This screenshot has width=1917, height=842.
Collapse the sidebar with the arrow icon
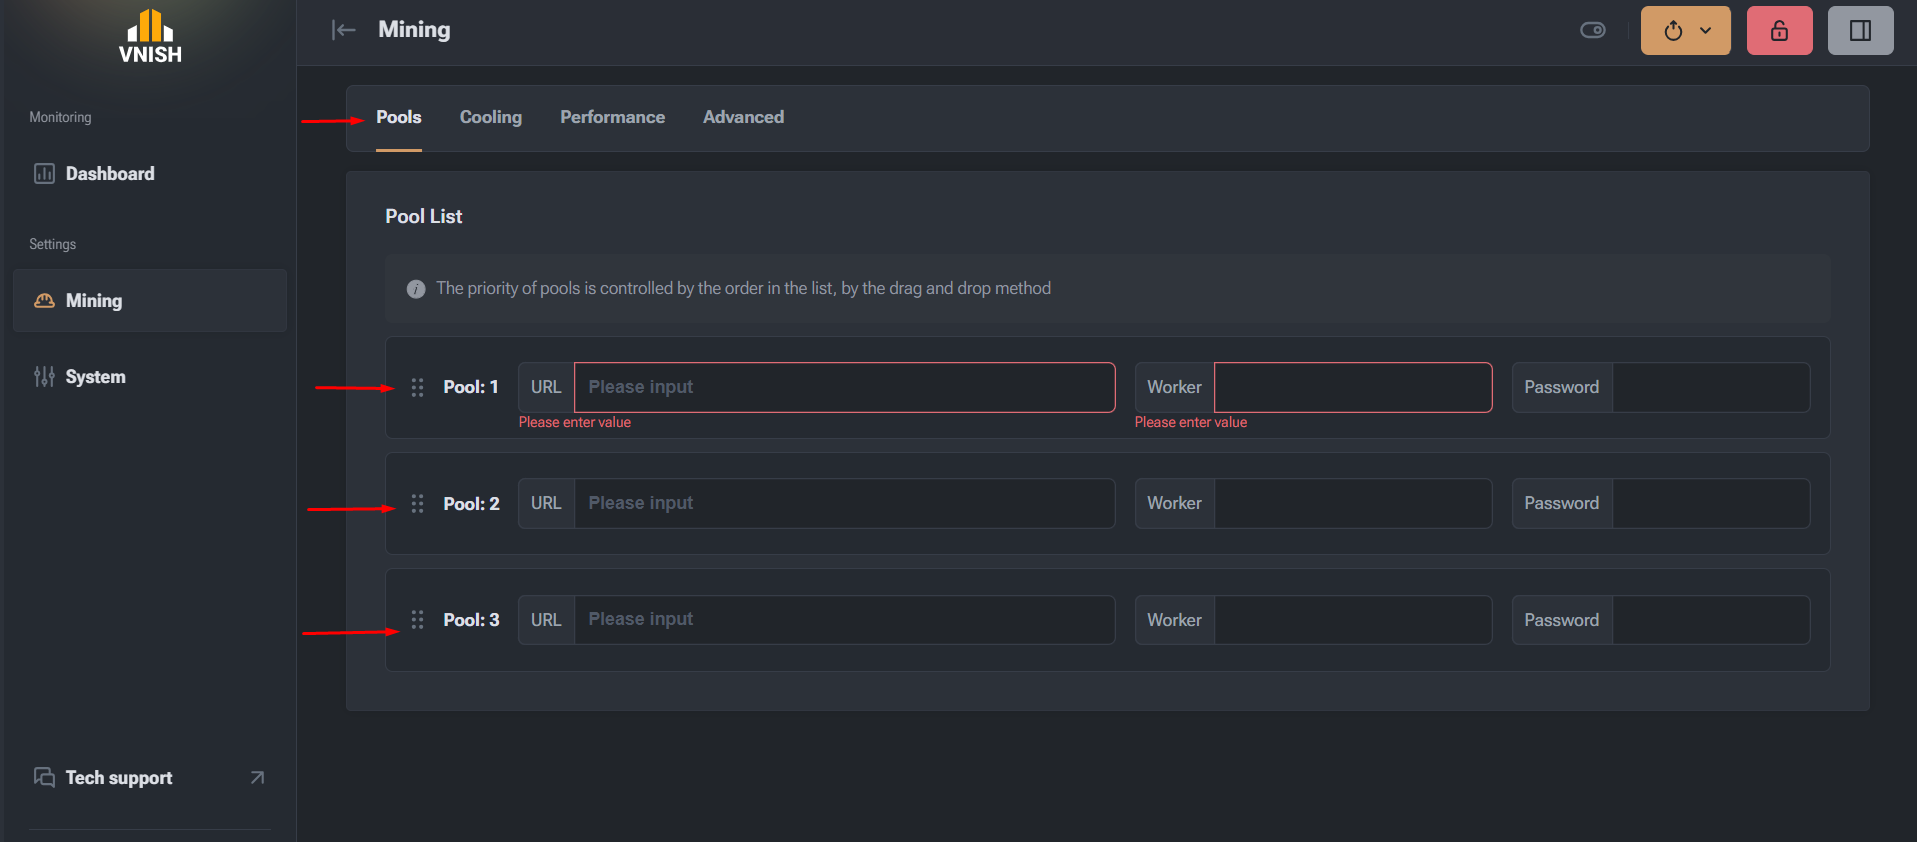point(343,30)
